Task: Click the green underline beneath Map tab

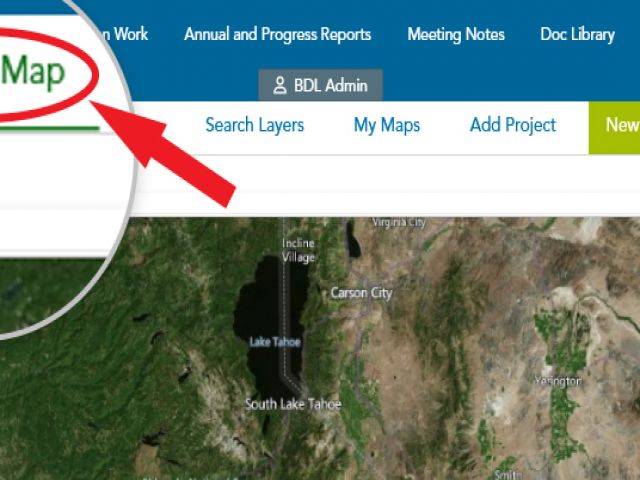Action: tap(49, 129)
